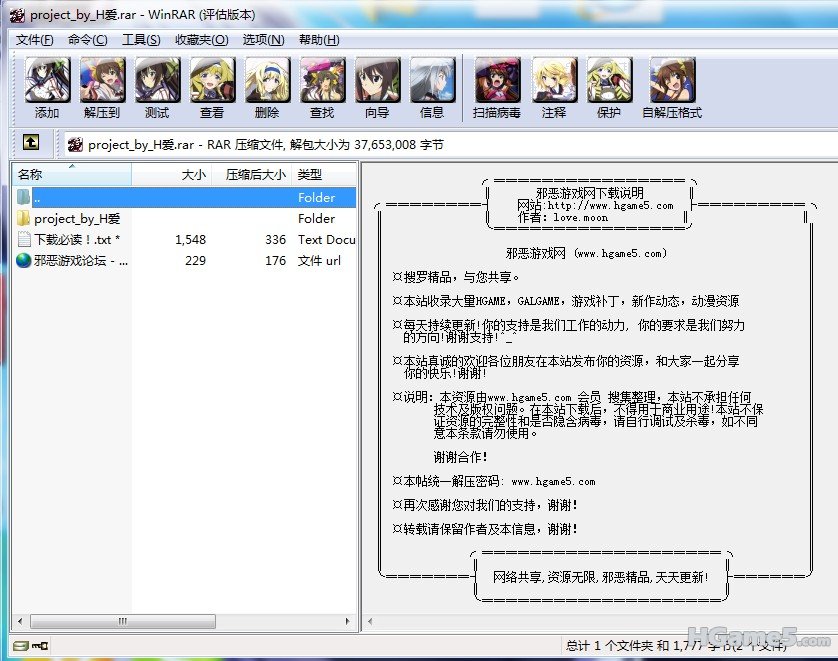838x661 pixels.
Task: Click the packed size value 176
Action: click(x=275, y=260)
